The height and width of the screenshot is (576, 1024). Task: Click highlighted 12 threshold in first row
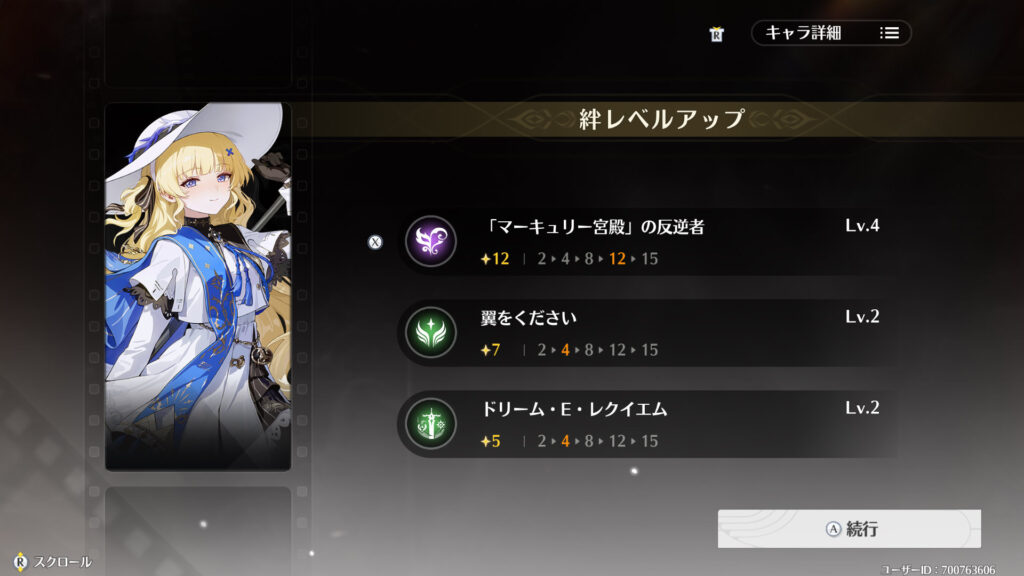[x=617, y=259]
